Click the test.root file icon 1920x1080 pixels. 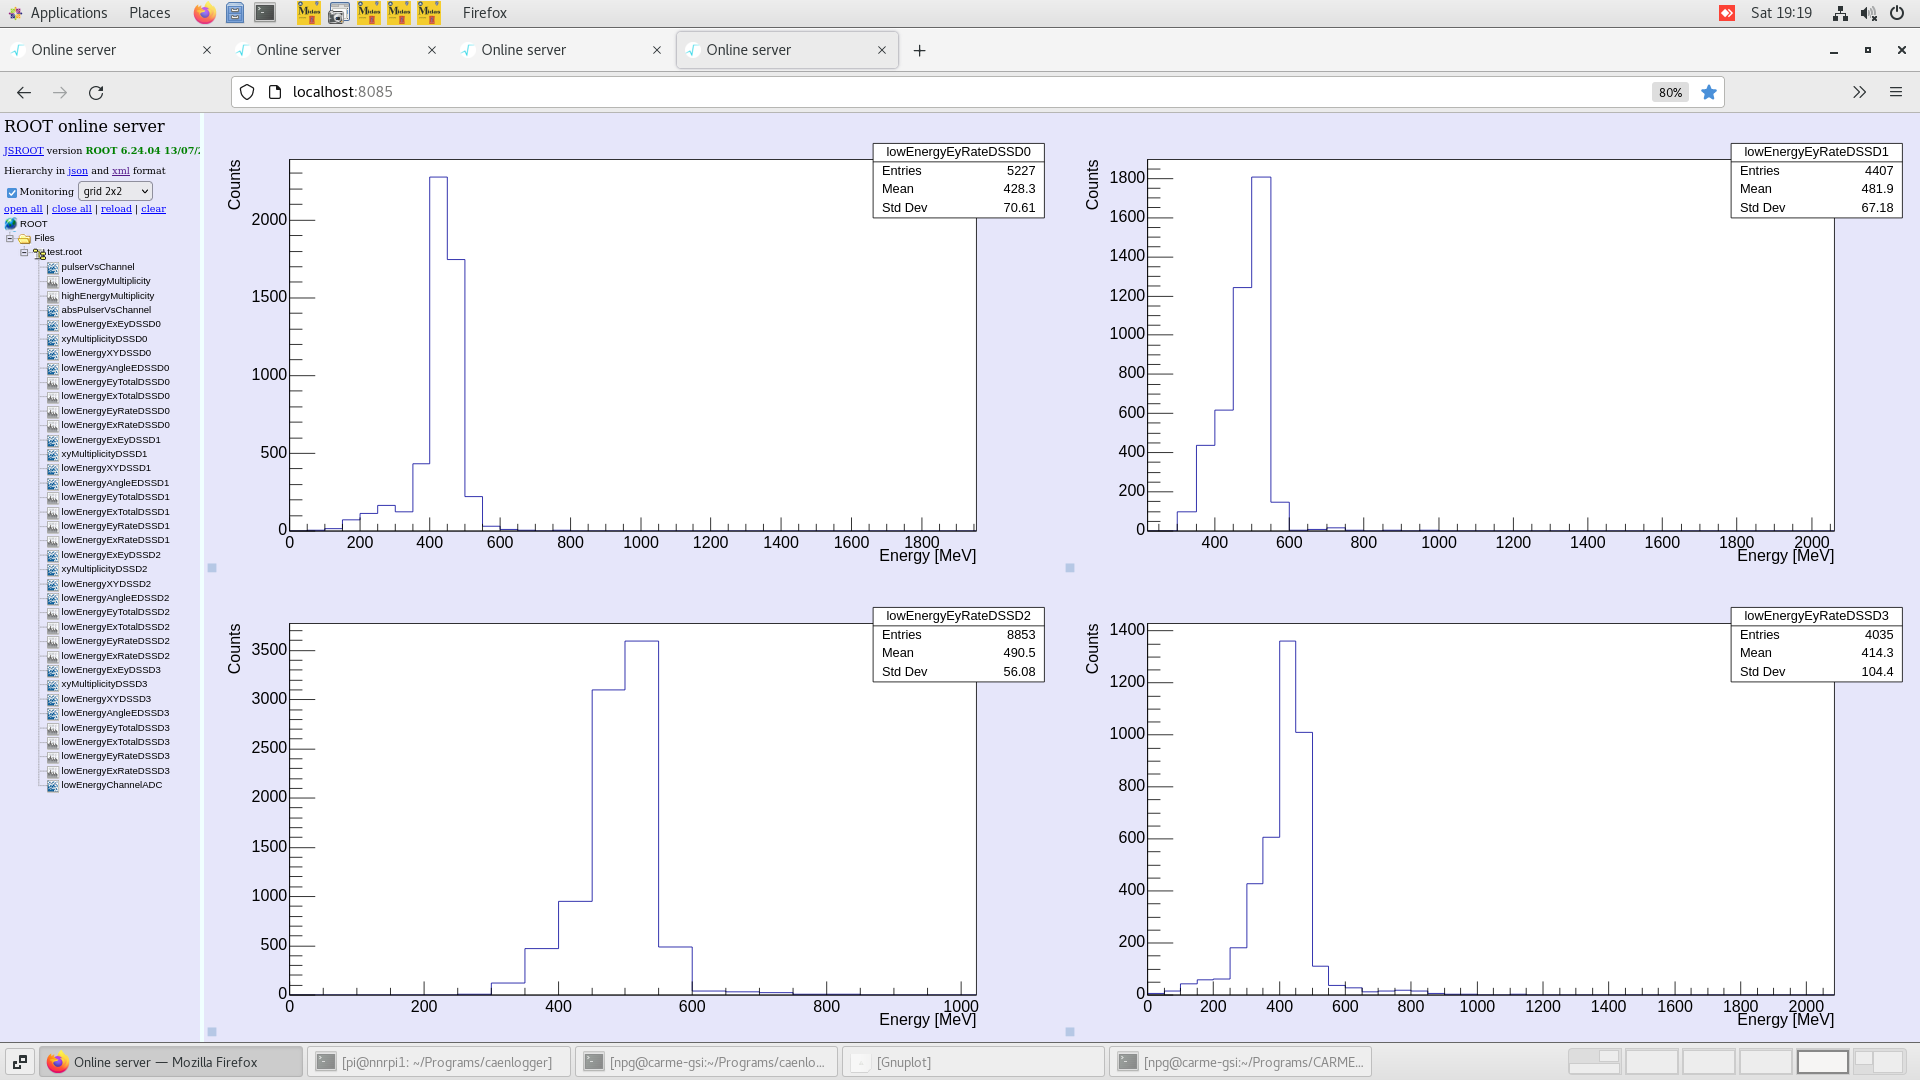coord(39,253)
